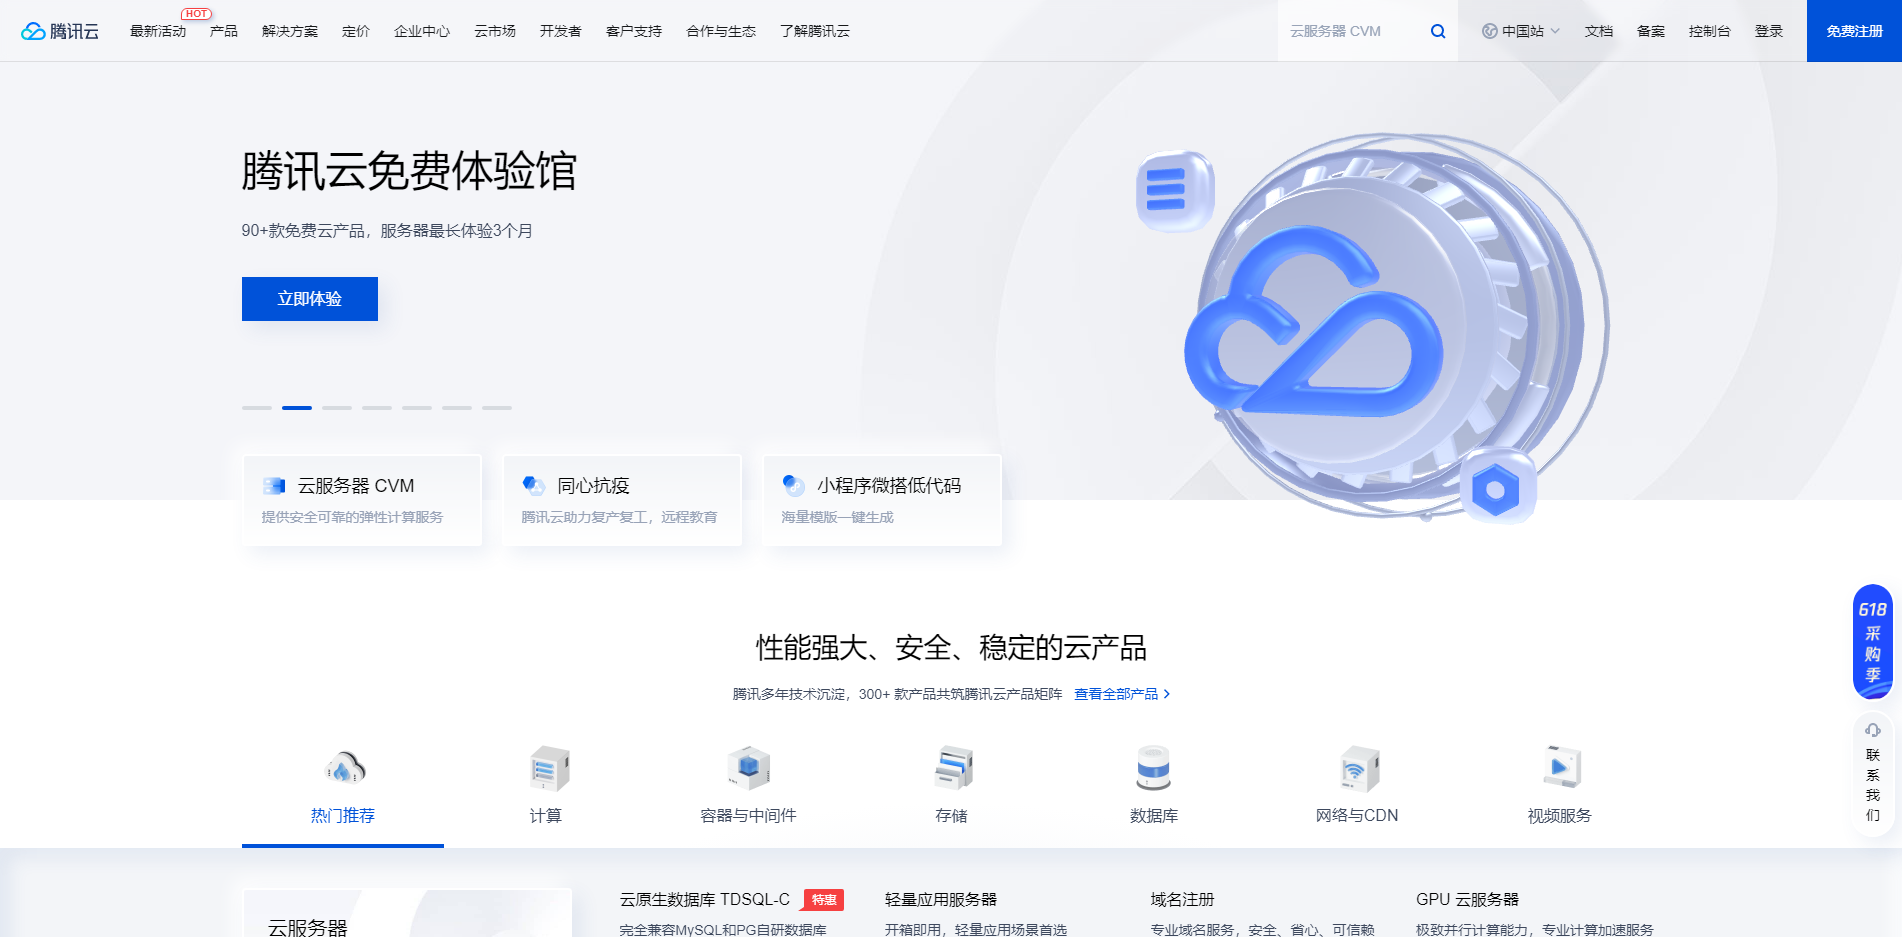Click 腾讯云助力复产复工，远程教育 card text

[x=620, y=517]
